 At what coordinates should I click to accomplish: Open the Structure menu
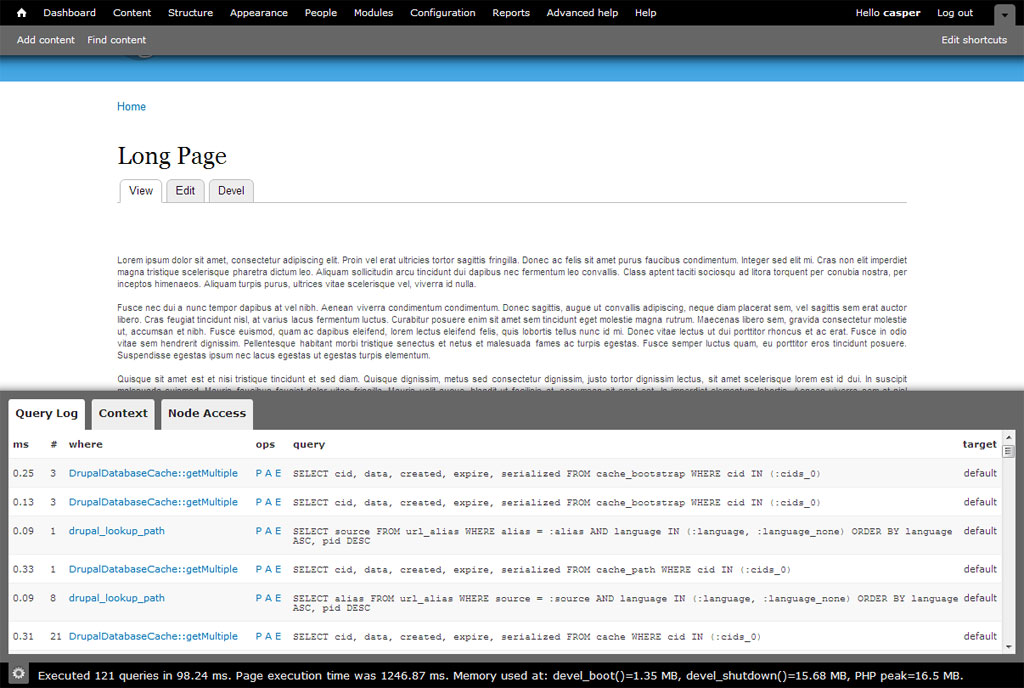[x=190, y=12]
